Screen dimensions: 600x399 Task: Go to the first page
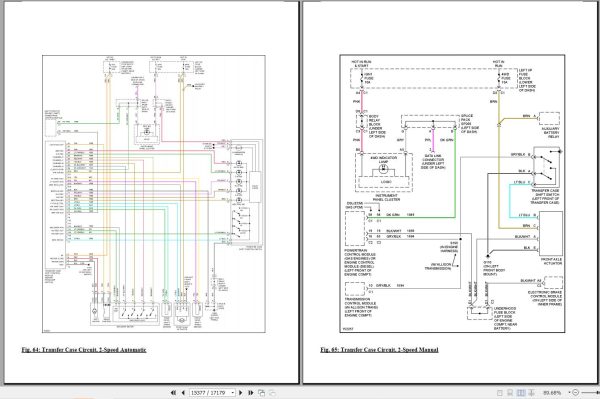coord(173,392)
